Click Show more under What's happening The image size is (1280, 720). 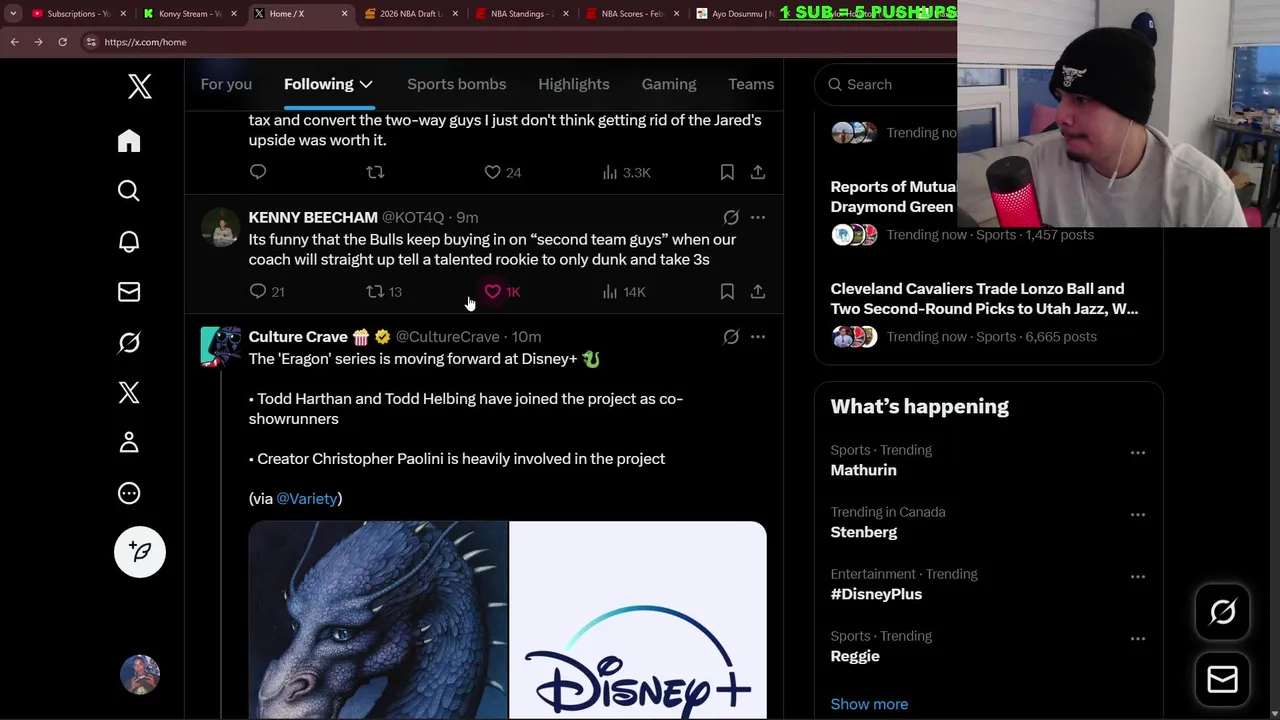click(x=869, y=704)
